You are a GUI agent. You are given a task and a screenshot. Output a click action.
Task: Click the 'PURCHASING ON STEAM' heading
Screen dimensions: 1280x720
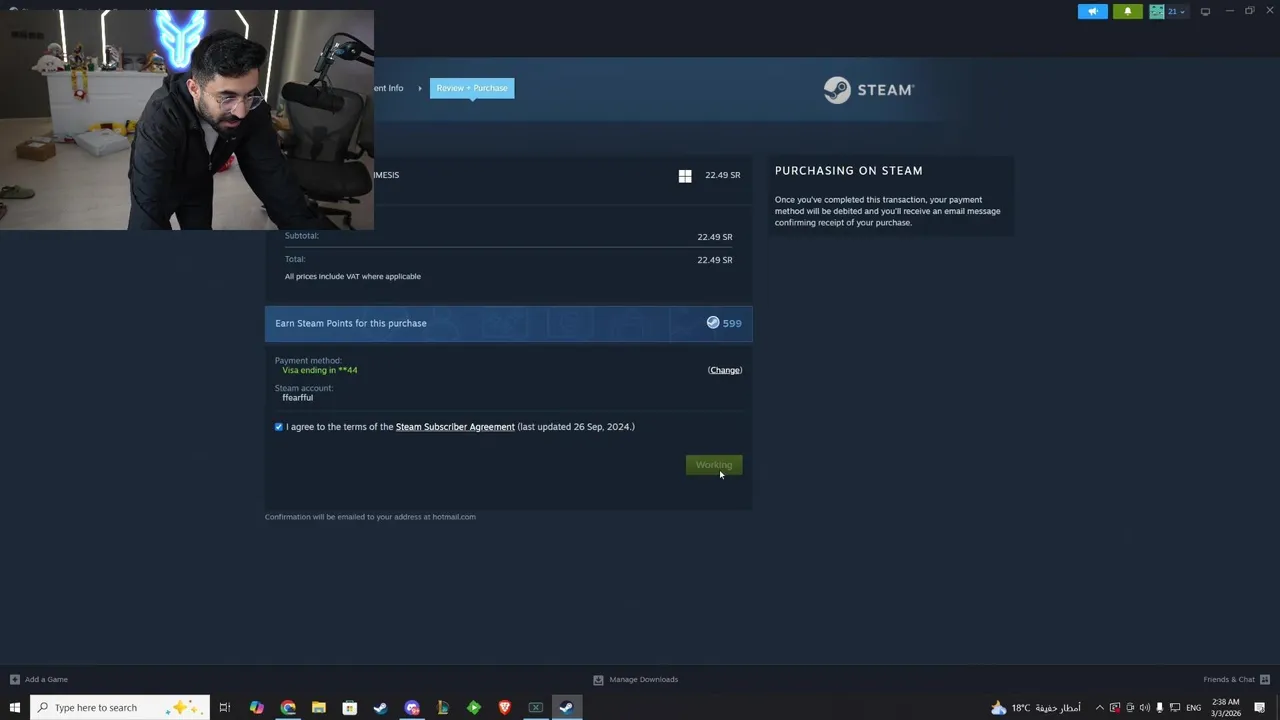click(x=849, y=171)
